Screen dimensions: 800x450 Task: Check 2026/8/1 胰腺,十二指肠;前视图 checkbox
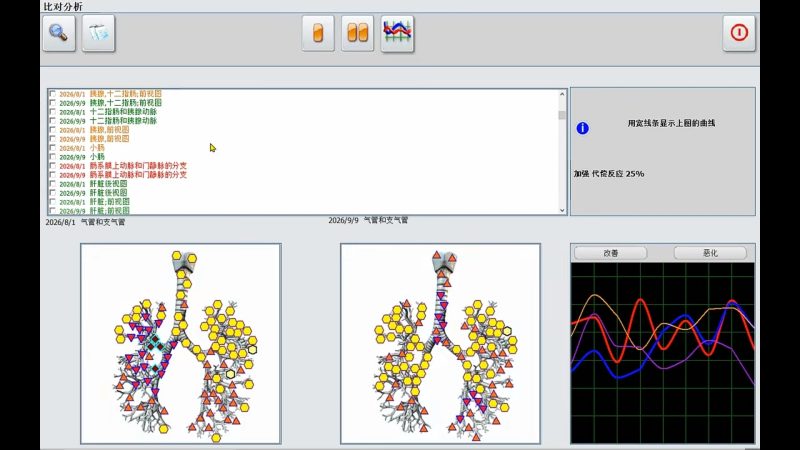53,94
